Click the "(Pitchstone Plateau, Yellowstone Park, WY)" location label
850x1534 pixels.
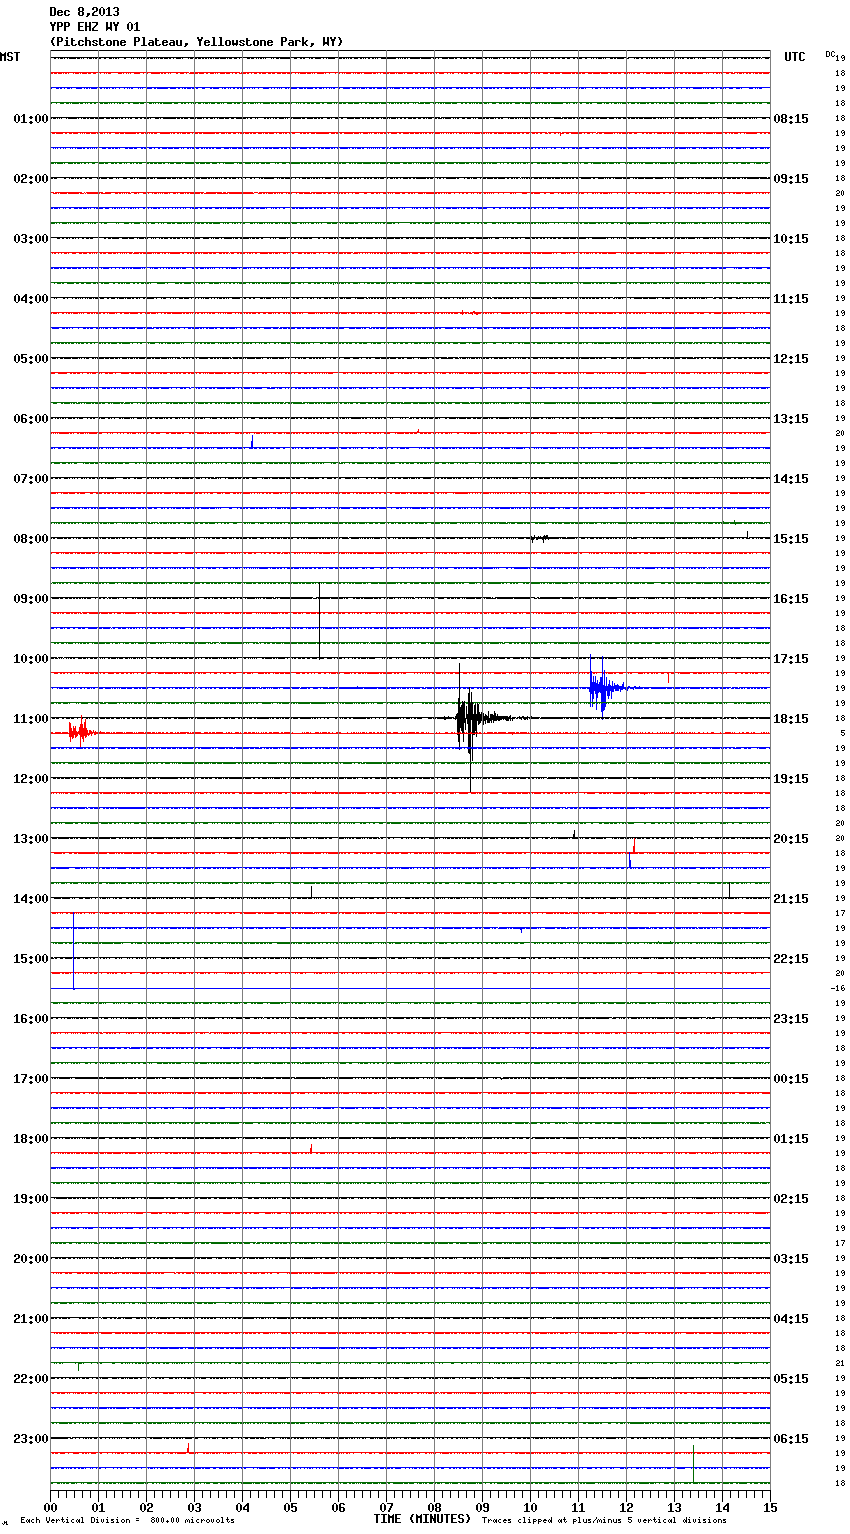coord(196,42)
